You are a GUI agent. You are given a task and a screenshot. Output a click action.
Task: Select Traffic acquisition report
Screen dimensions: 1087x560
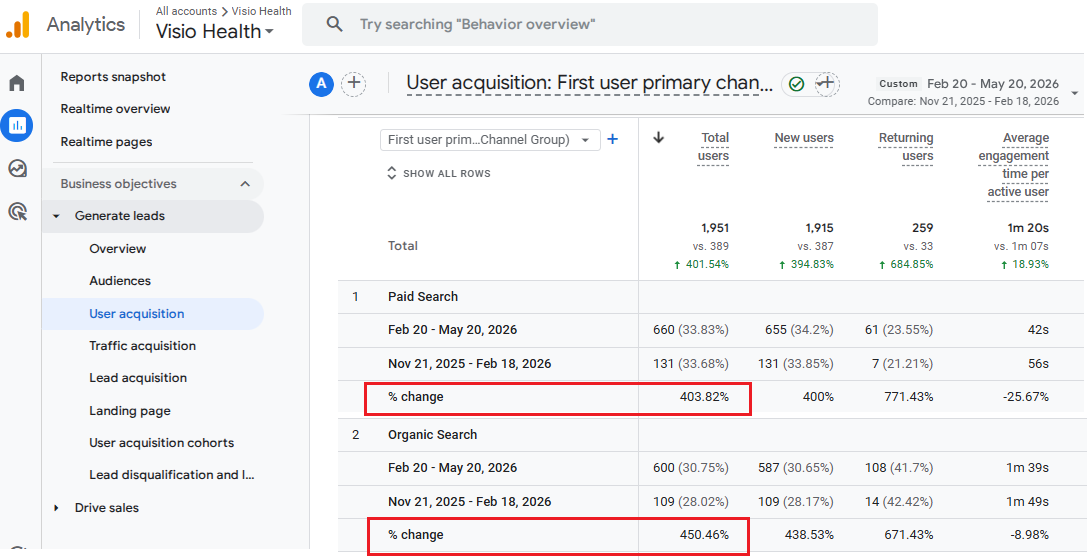[142, 346]
